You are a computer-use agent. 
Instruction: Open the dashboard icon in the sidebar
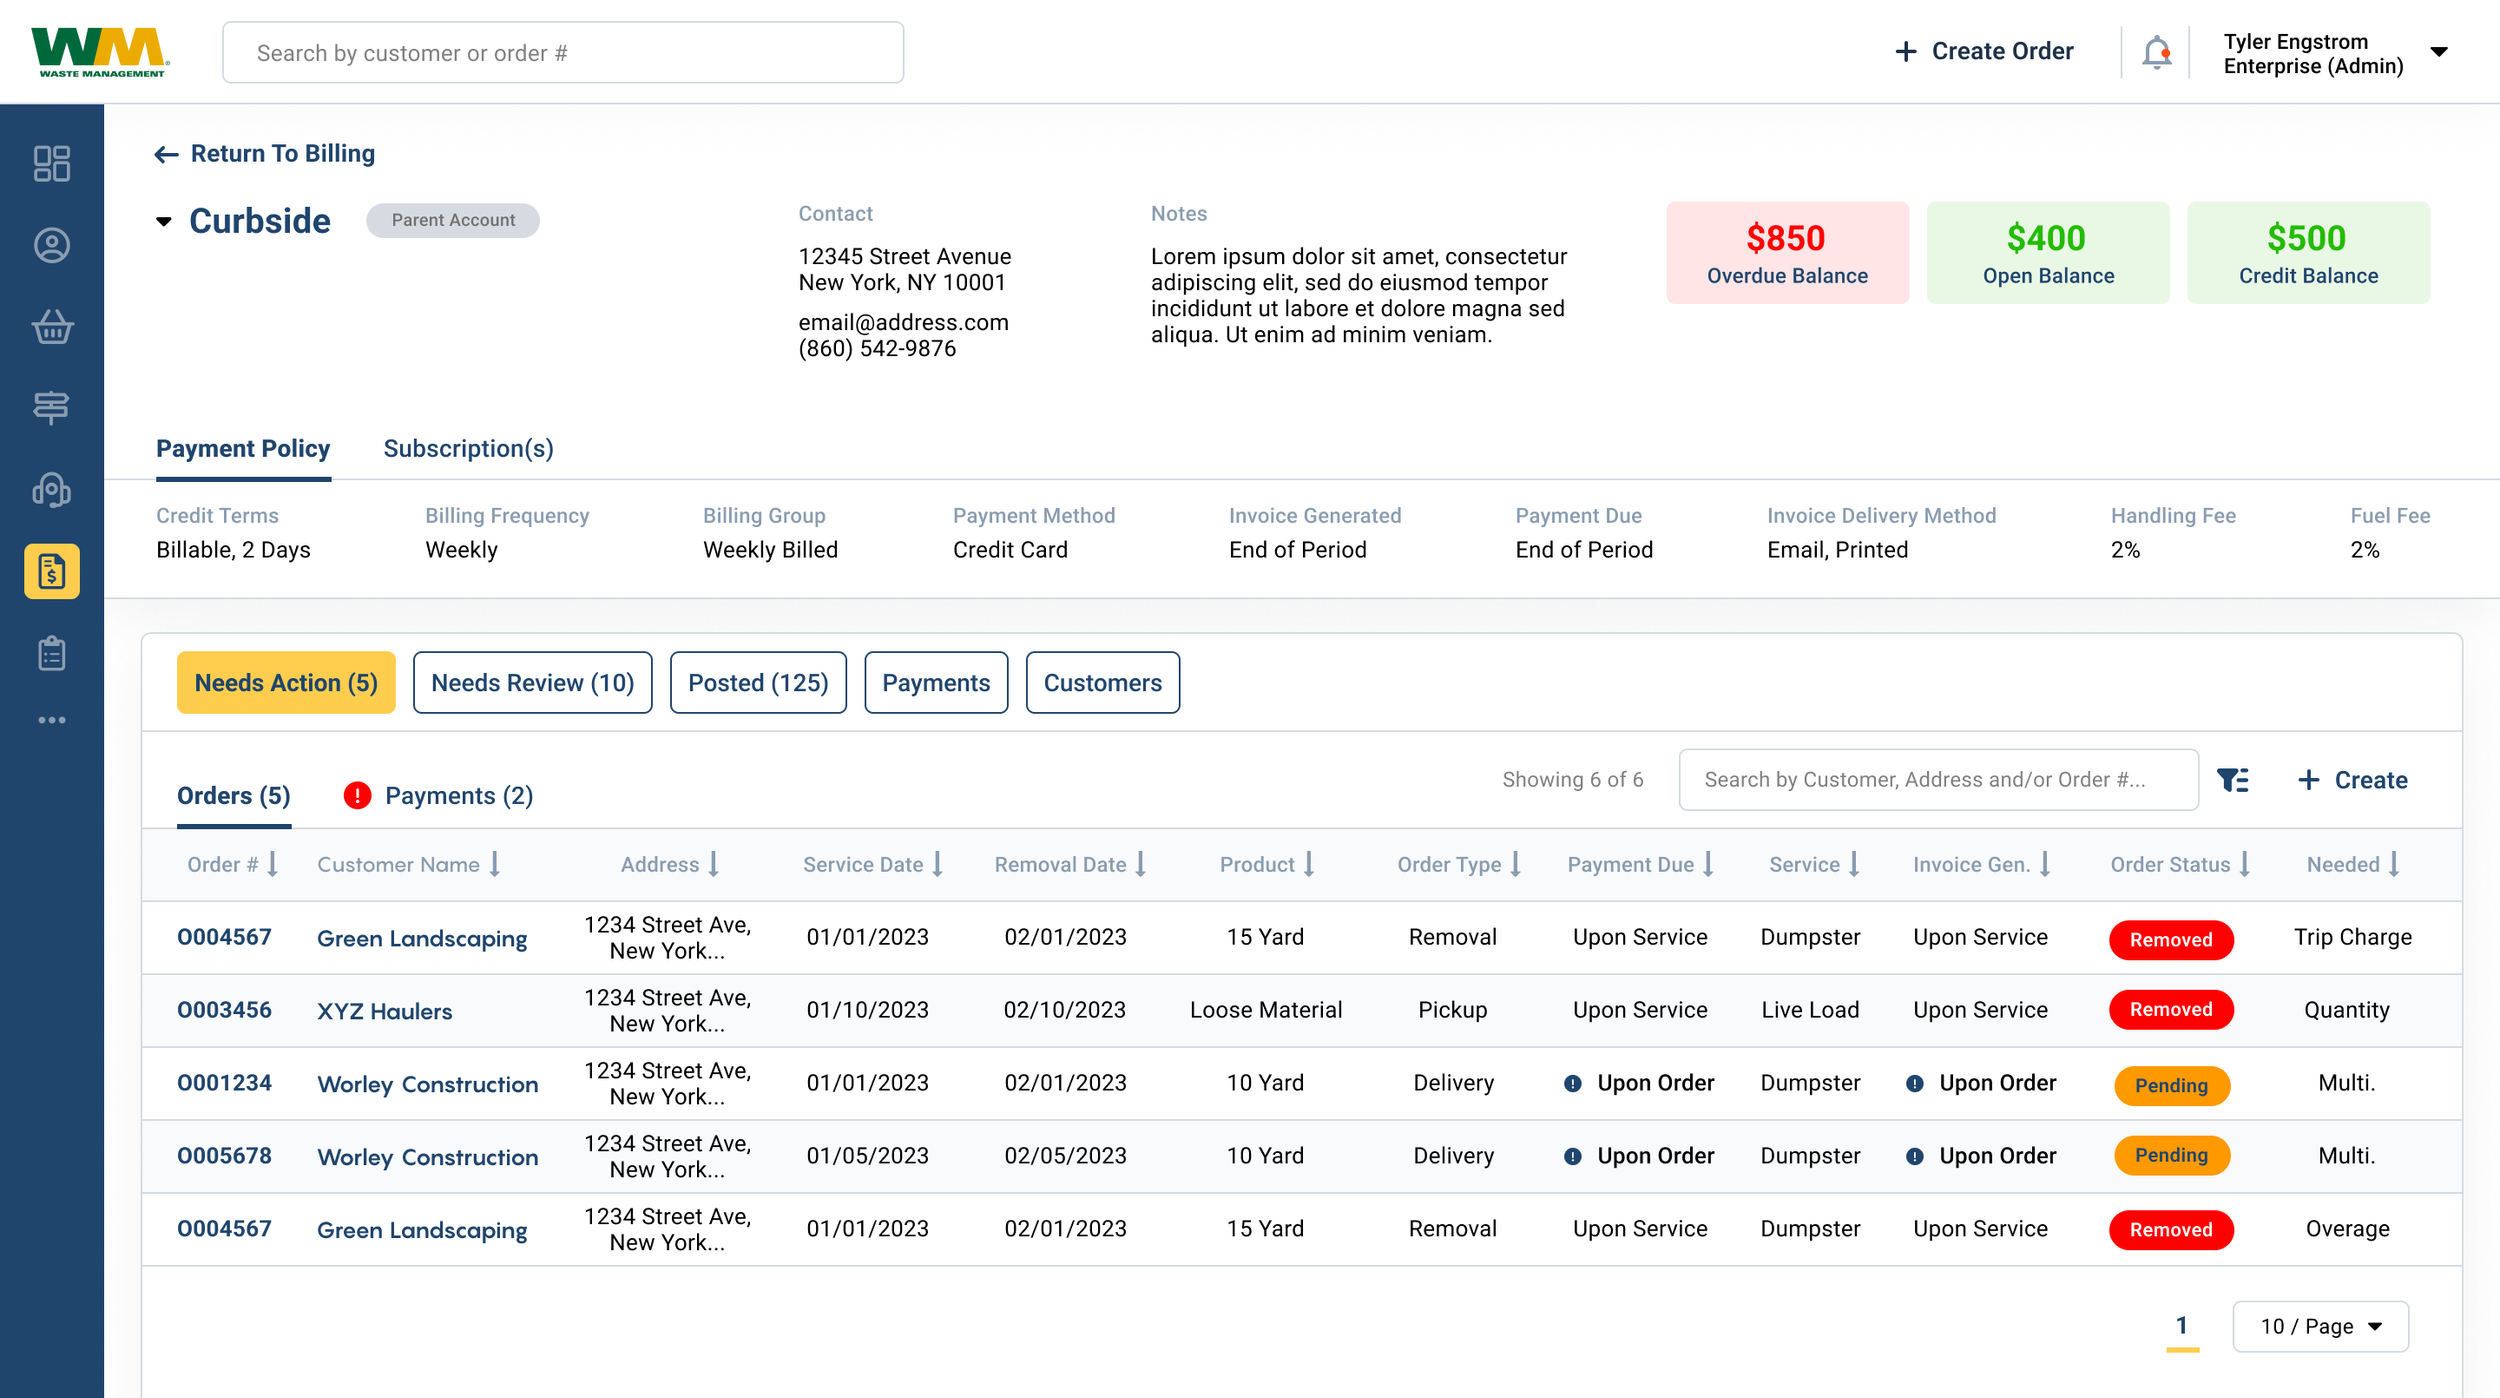coord(51,163)
